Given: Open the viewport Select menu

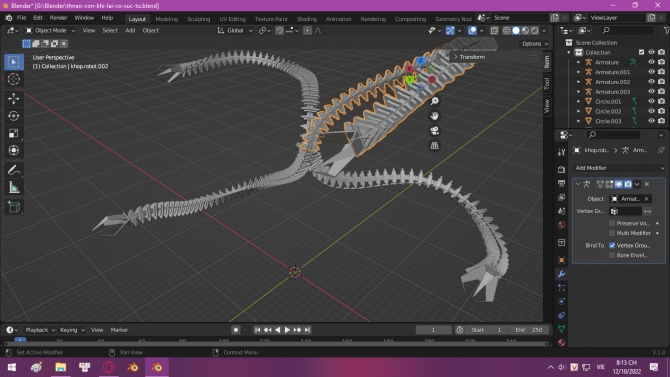Looking at the screenshot, I should point(110,30).
